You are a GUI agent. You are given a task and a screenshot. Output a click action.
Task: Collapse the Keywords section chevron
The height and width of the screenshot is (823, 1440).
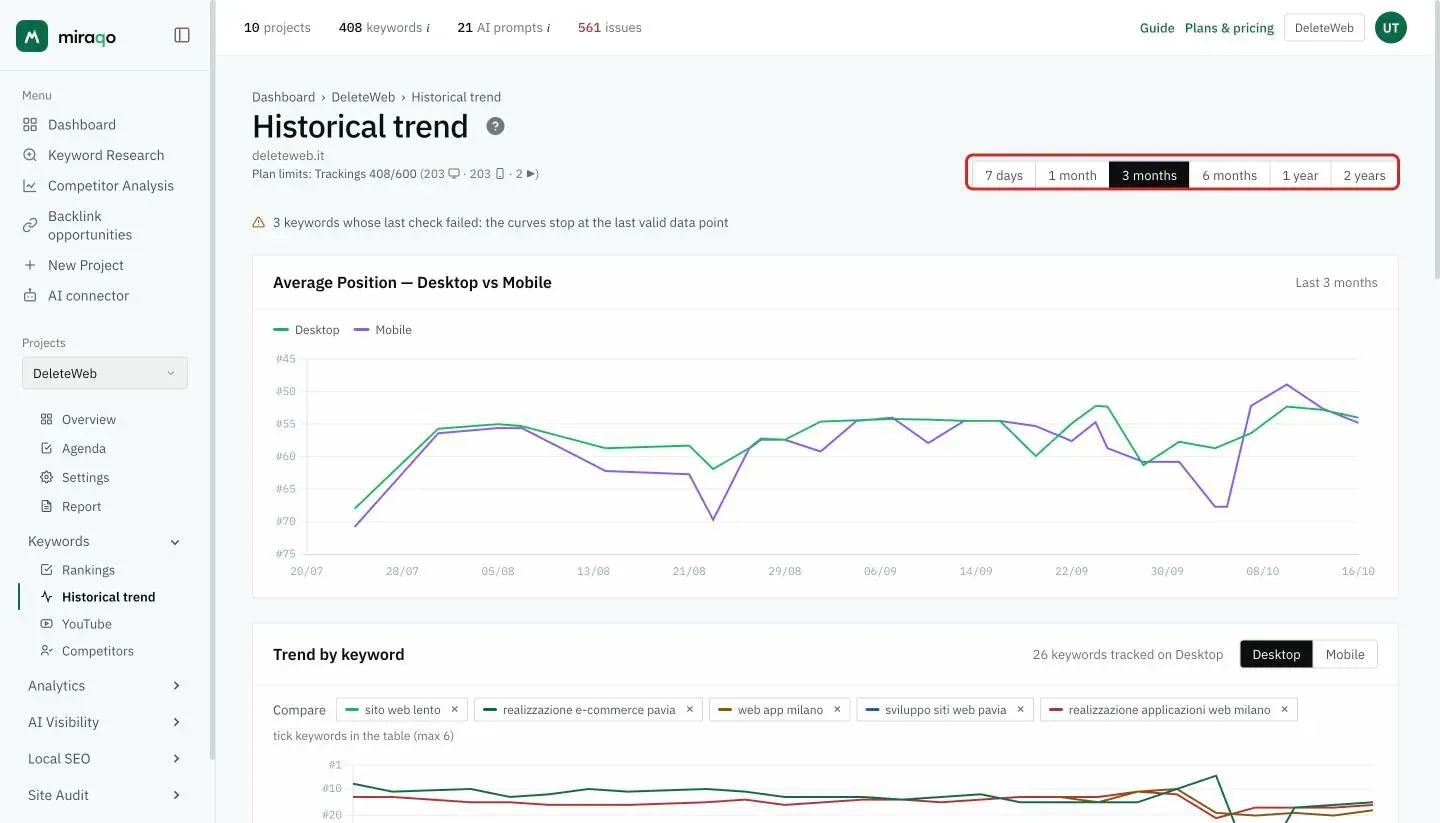click(x=175, y=542)
